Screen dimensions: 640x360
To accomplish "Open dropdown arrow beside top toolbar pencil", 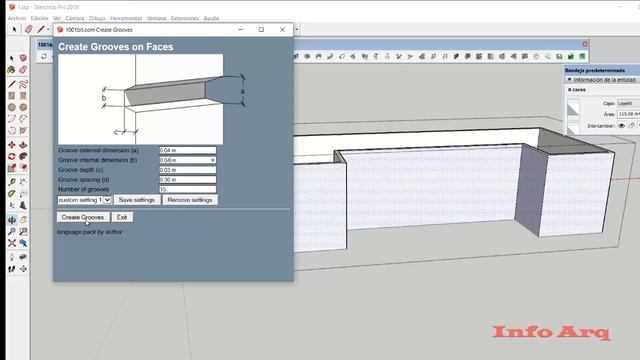I will click(x=48, y=29).
